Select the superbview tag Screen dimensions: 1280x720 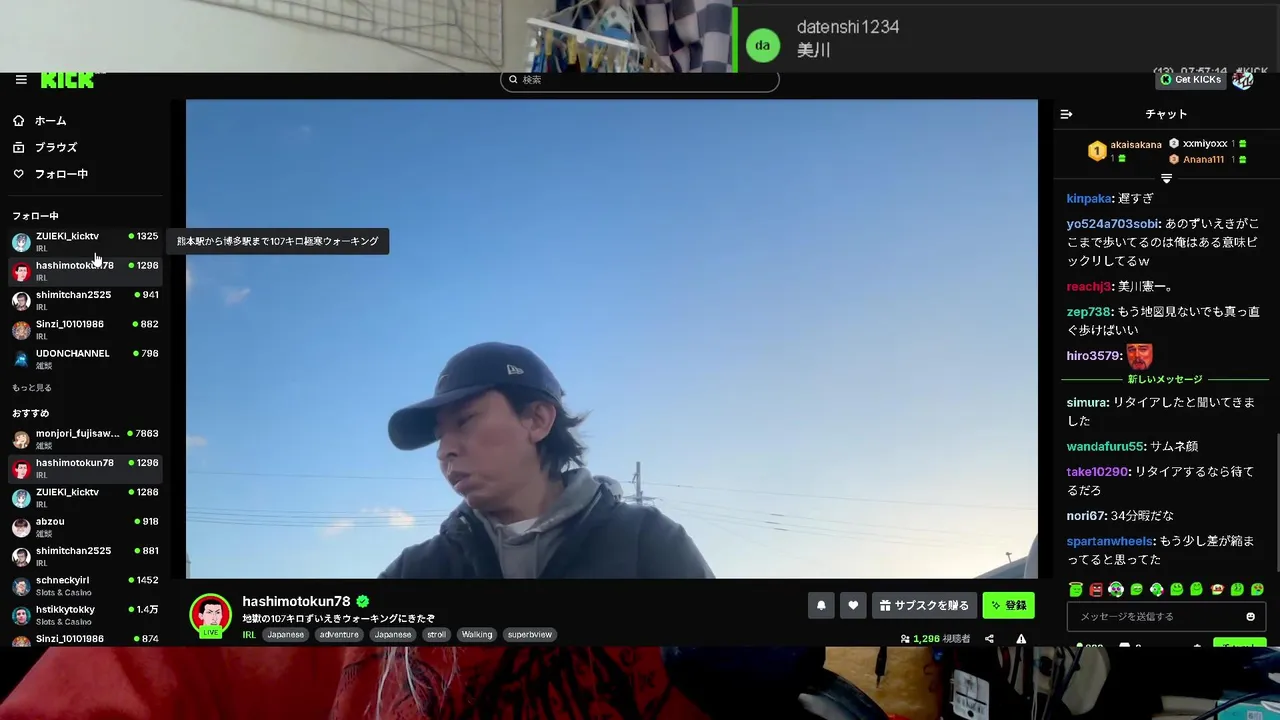528,634
